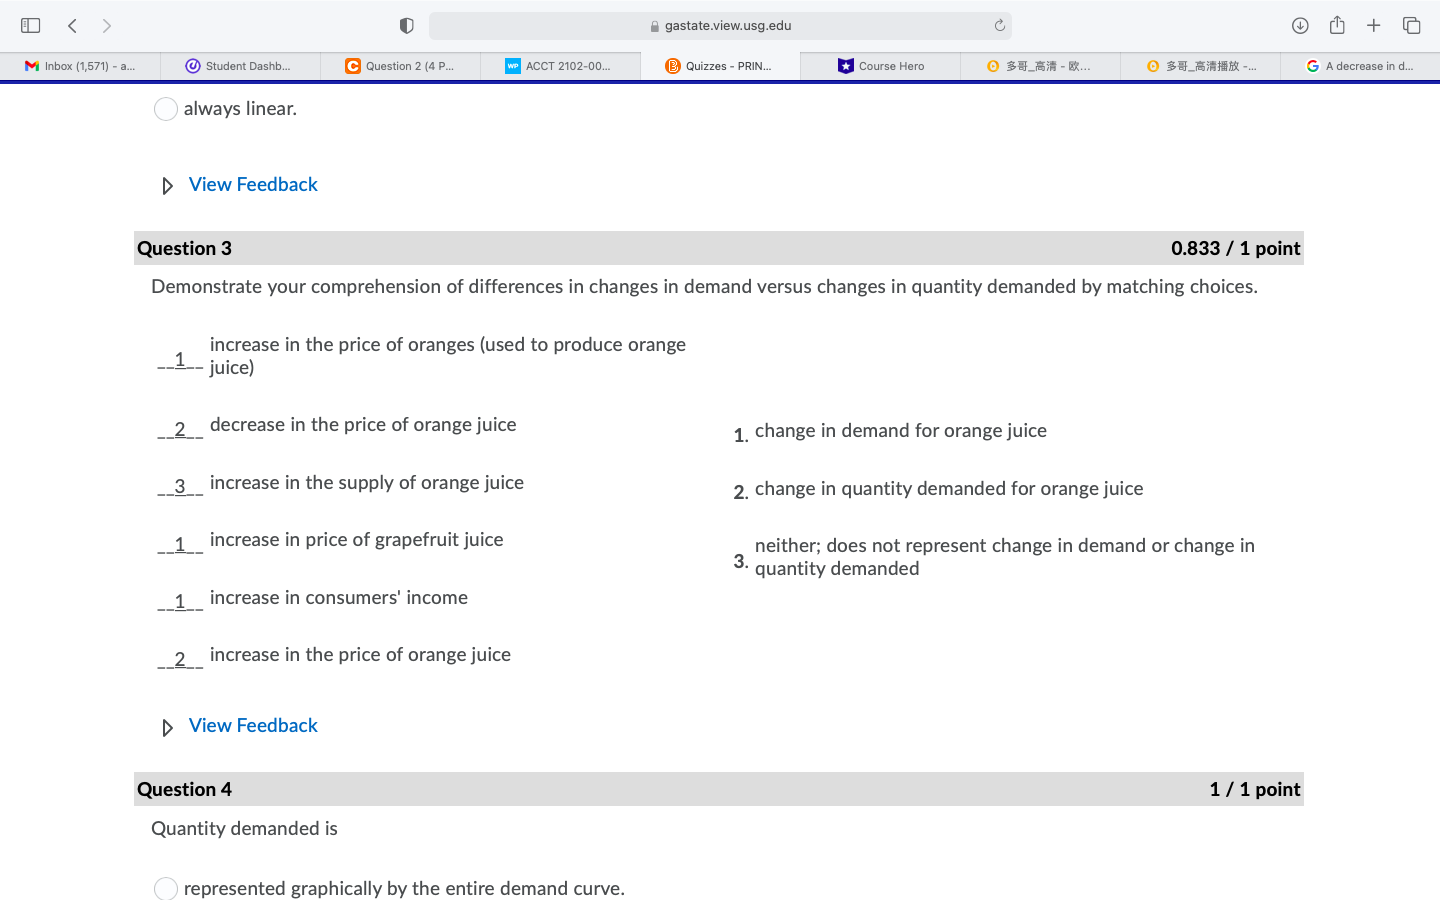1440x900 pixels.
Task: Click the forward navigation arrow
Action: pos(106,25)
